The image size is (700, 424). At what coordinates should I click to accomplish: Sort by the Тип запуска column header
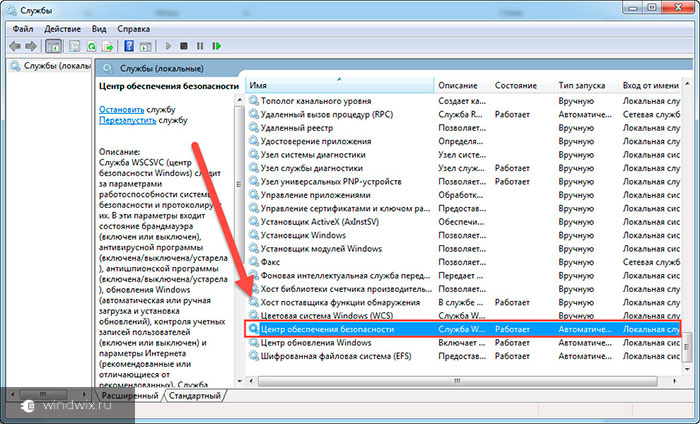(x=586, y=85)
